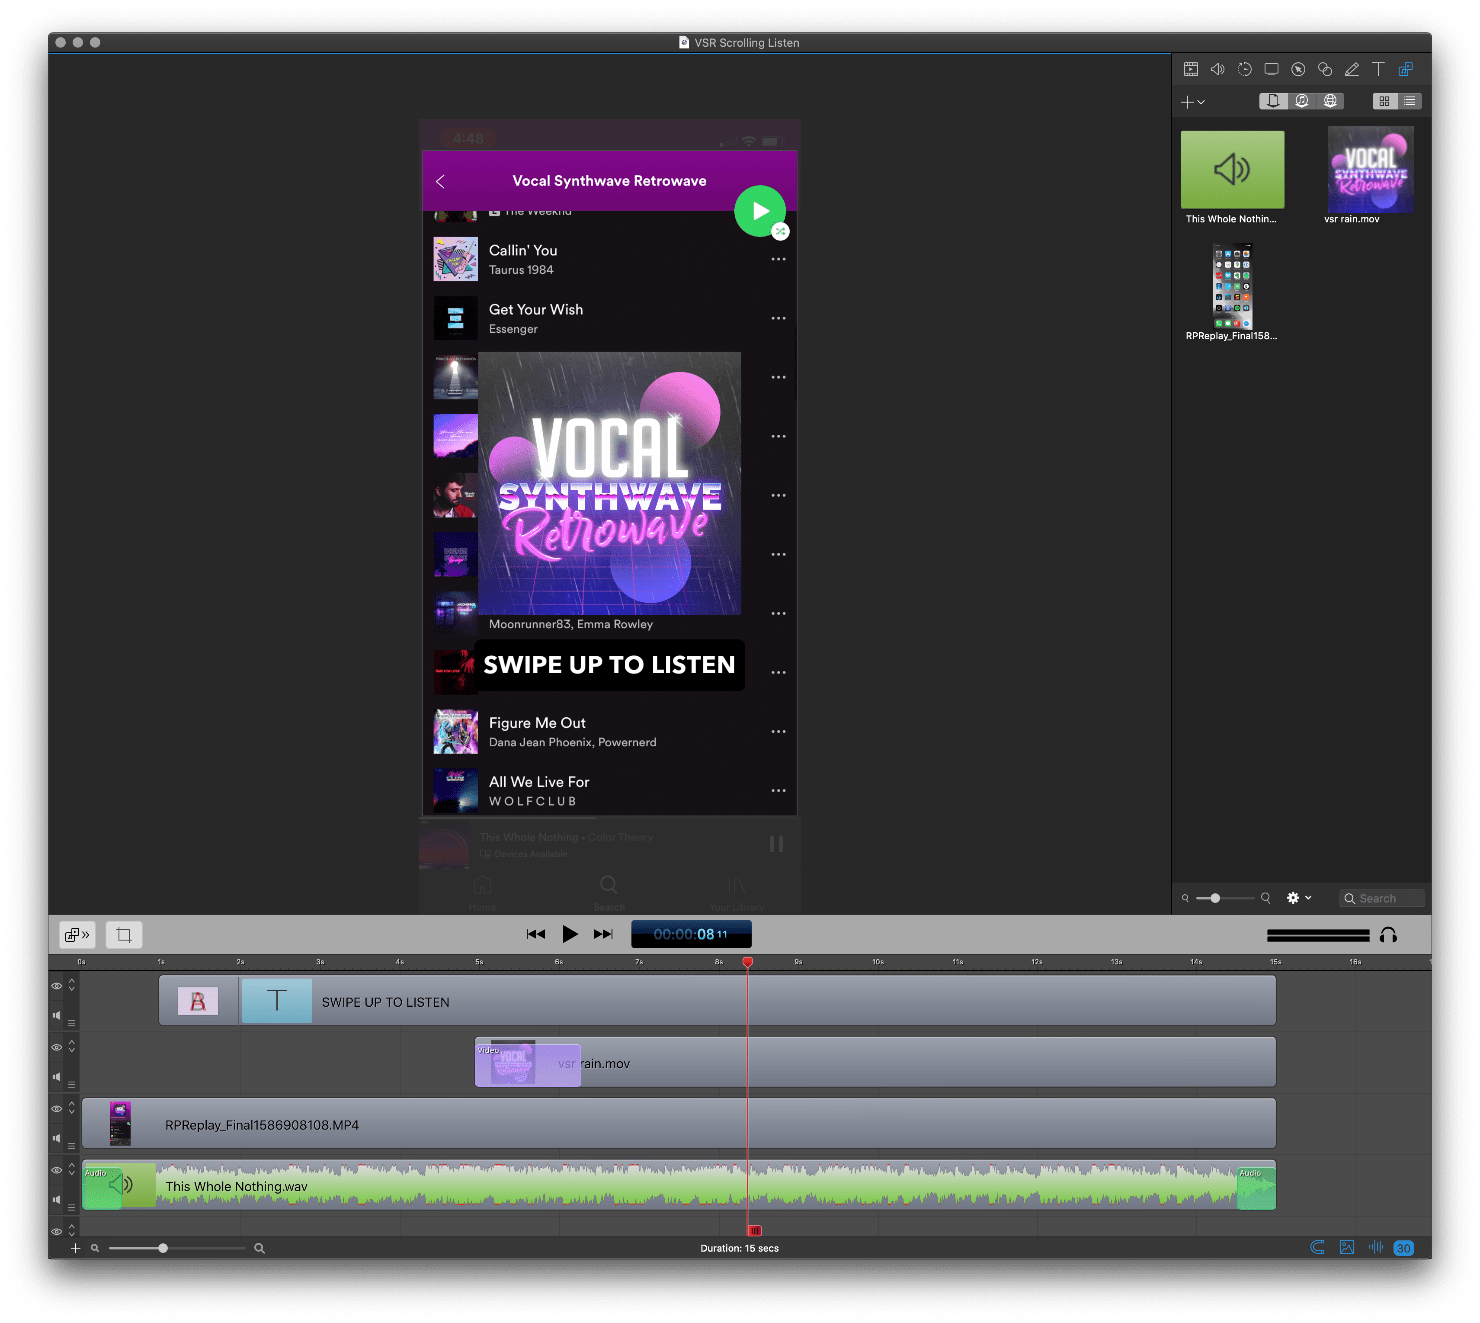Viewport: 1480px width, 1323px height.
Task: Open the Callout properties panel
Action: (x=1298, y=69)
